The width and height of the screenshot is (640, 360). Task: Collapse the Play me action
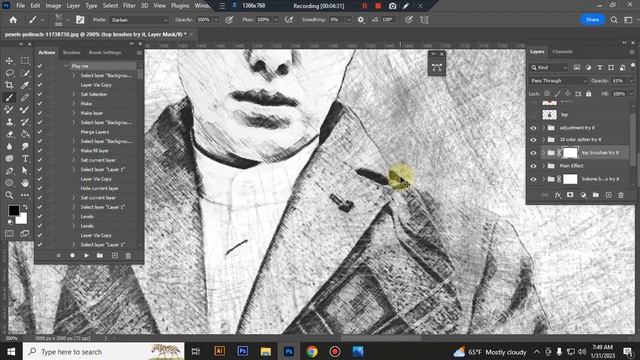[66, 66]
